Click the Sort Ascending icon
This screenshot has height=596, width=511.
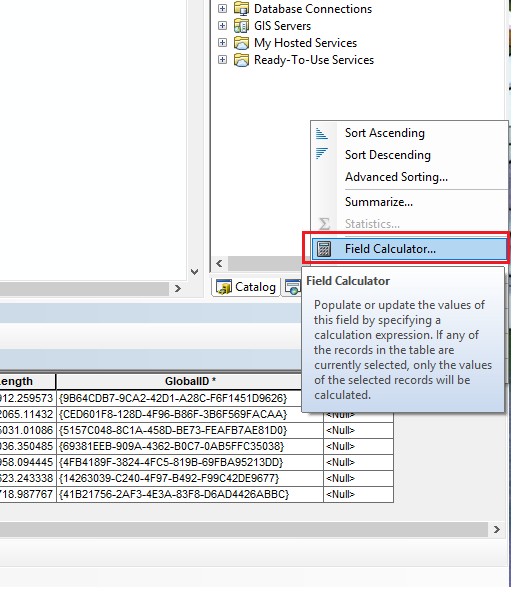point(322,133)
